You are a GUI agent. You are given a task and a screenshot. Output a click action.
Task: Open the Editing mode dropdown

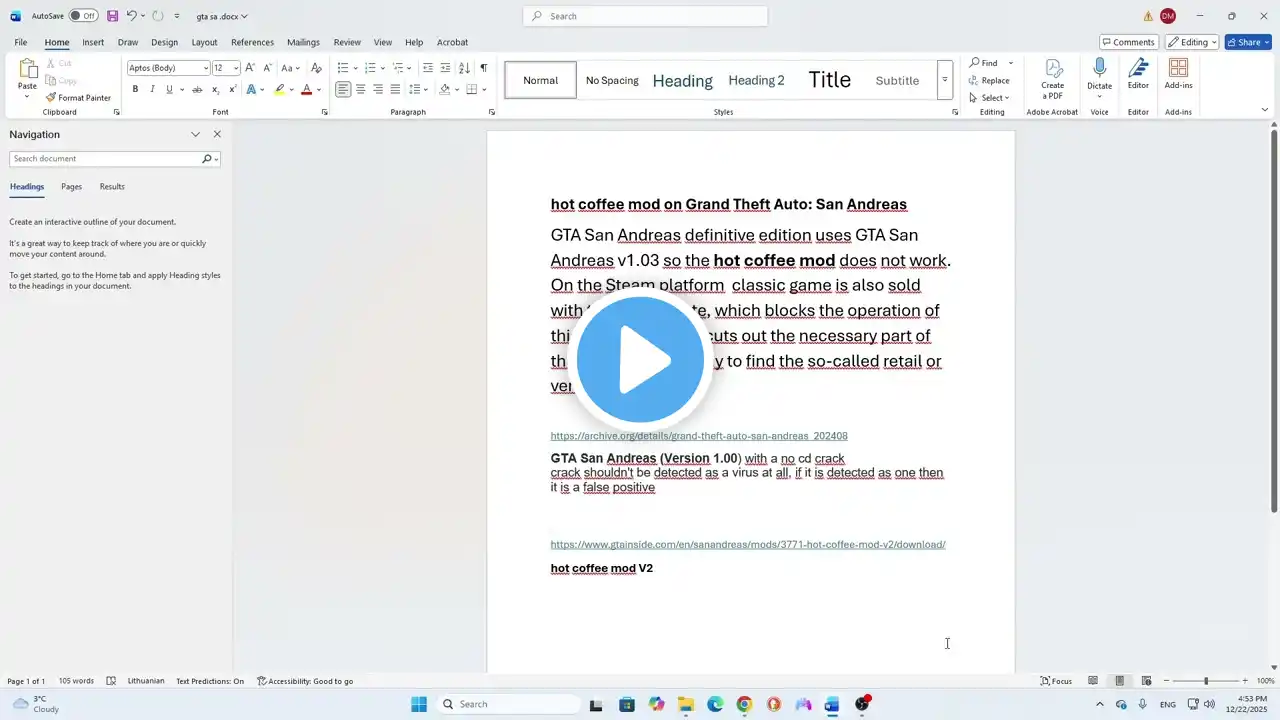[x=1194, y=42]
